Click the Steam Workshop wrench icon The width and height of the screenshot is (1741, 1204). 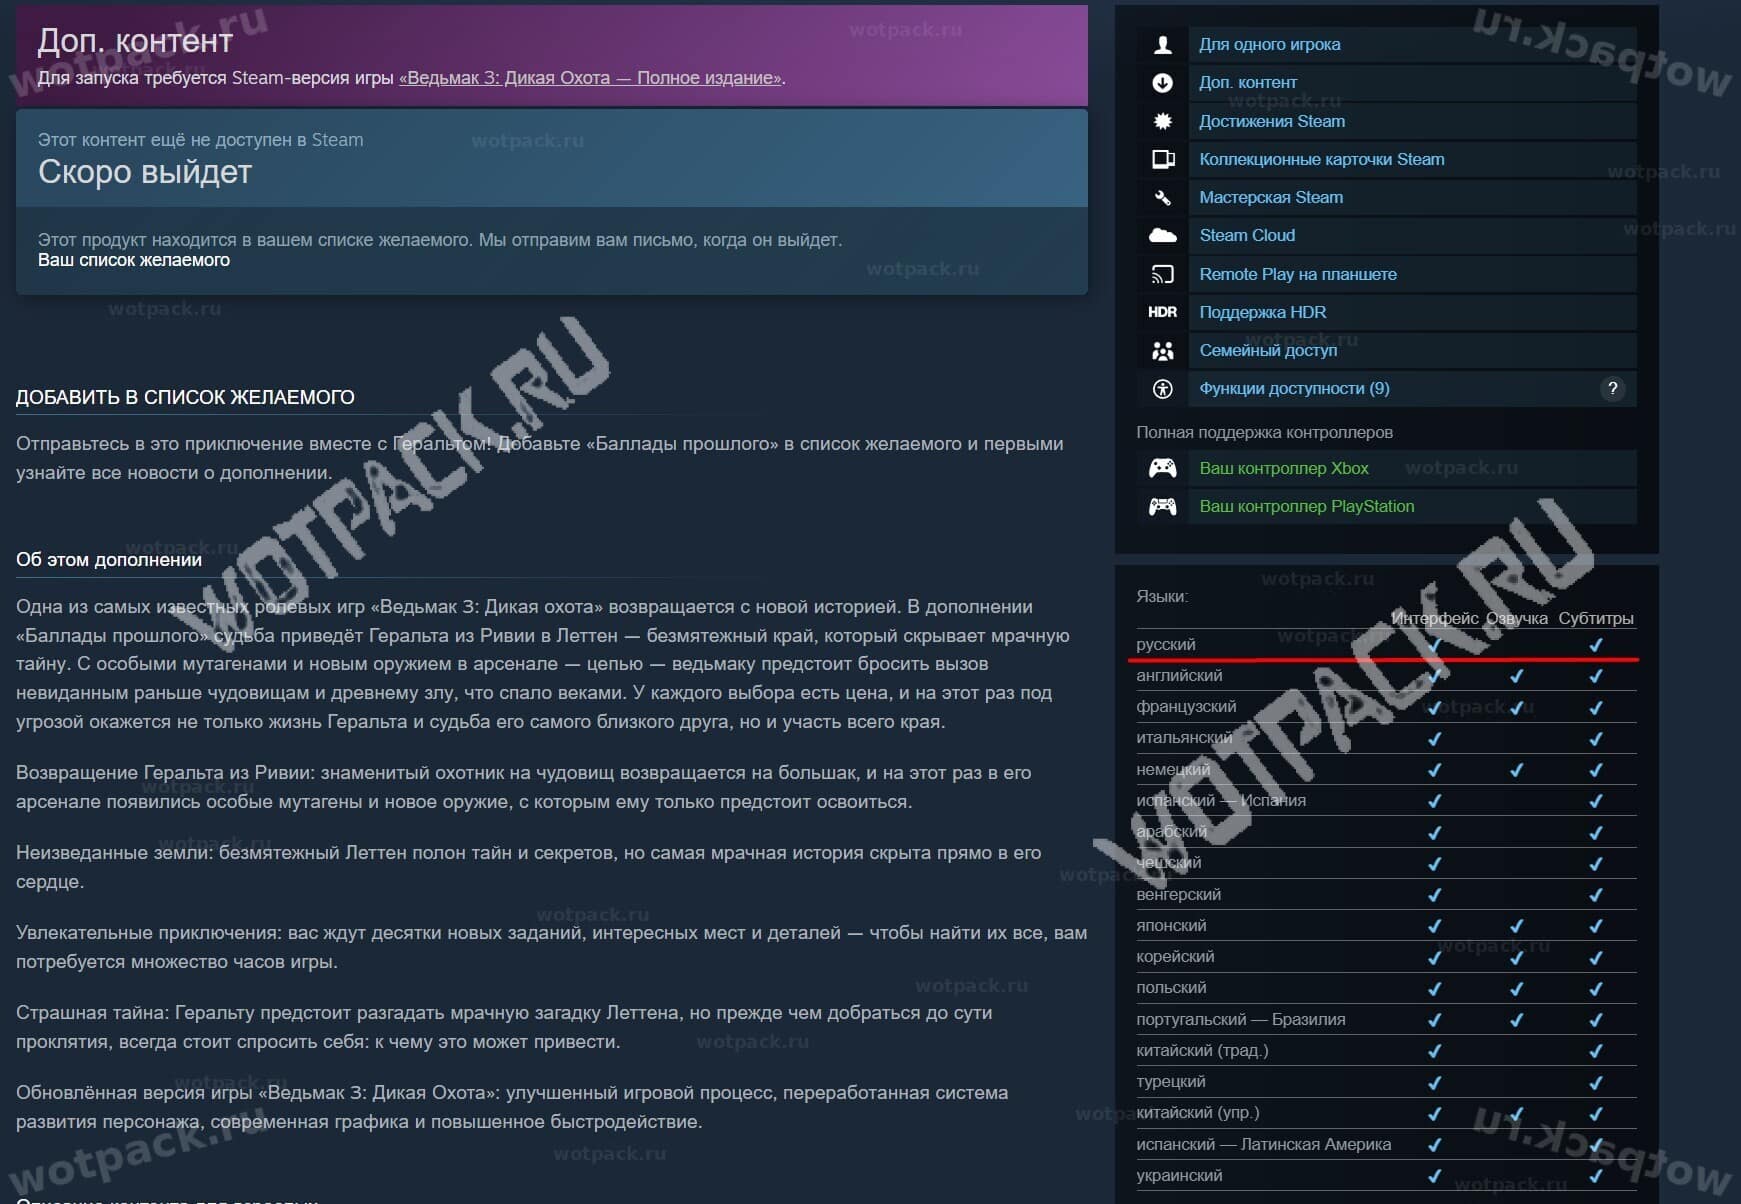[1162, 197]
